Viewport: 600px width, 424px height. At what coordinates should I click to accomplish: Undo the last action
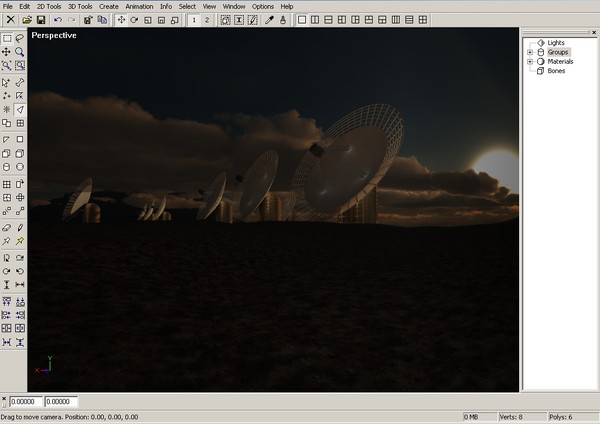[58, 20]
